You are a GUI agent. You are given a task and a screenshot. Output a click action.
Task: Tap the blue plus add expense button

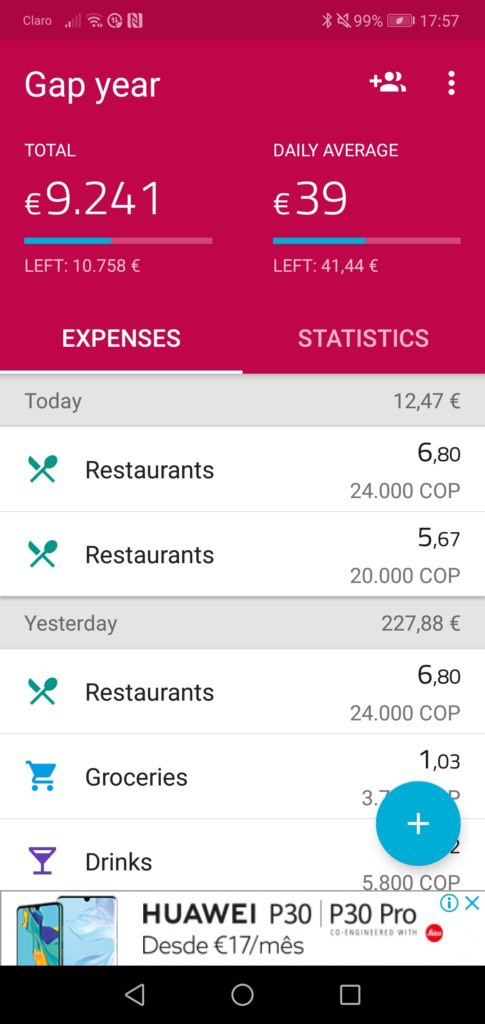tap(418, 824)
